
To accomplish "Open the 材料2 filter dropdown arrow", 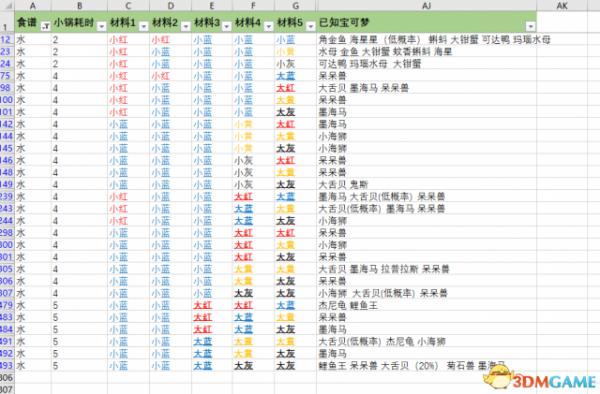I will click(186, 26).
